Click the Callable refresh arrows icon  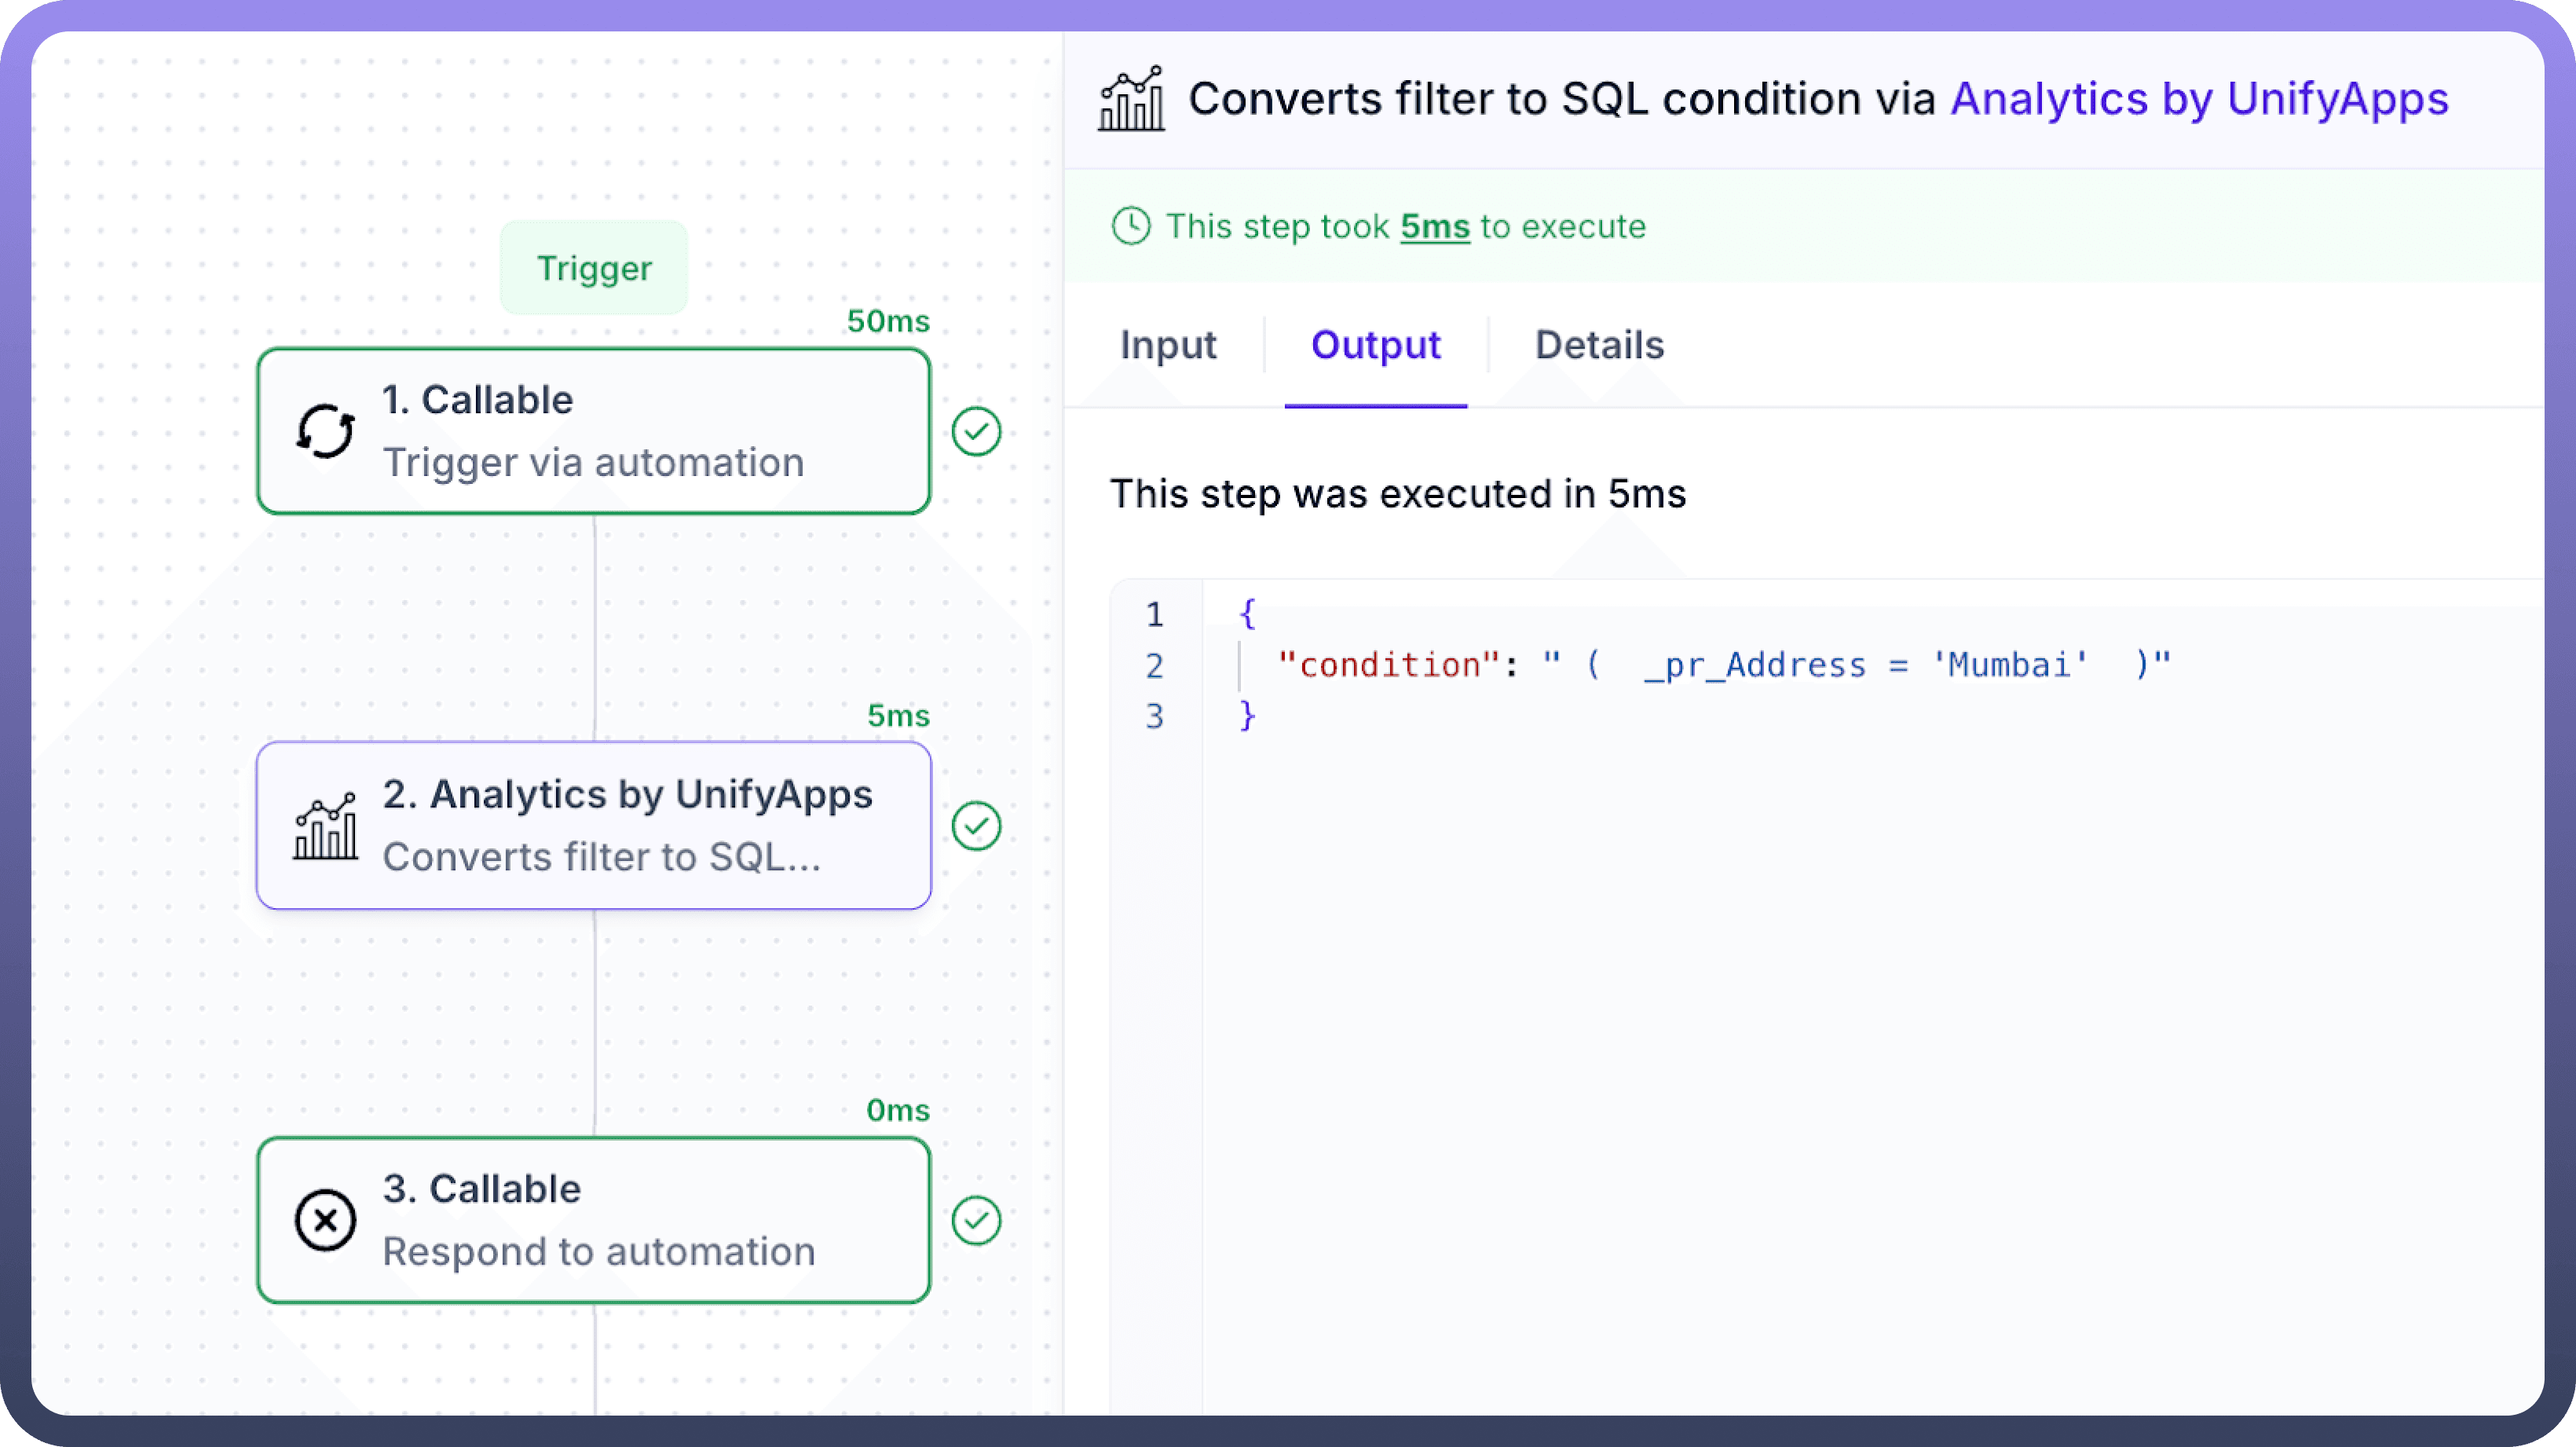(x=325, y=432)
